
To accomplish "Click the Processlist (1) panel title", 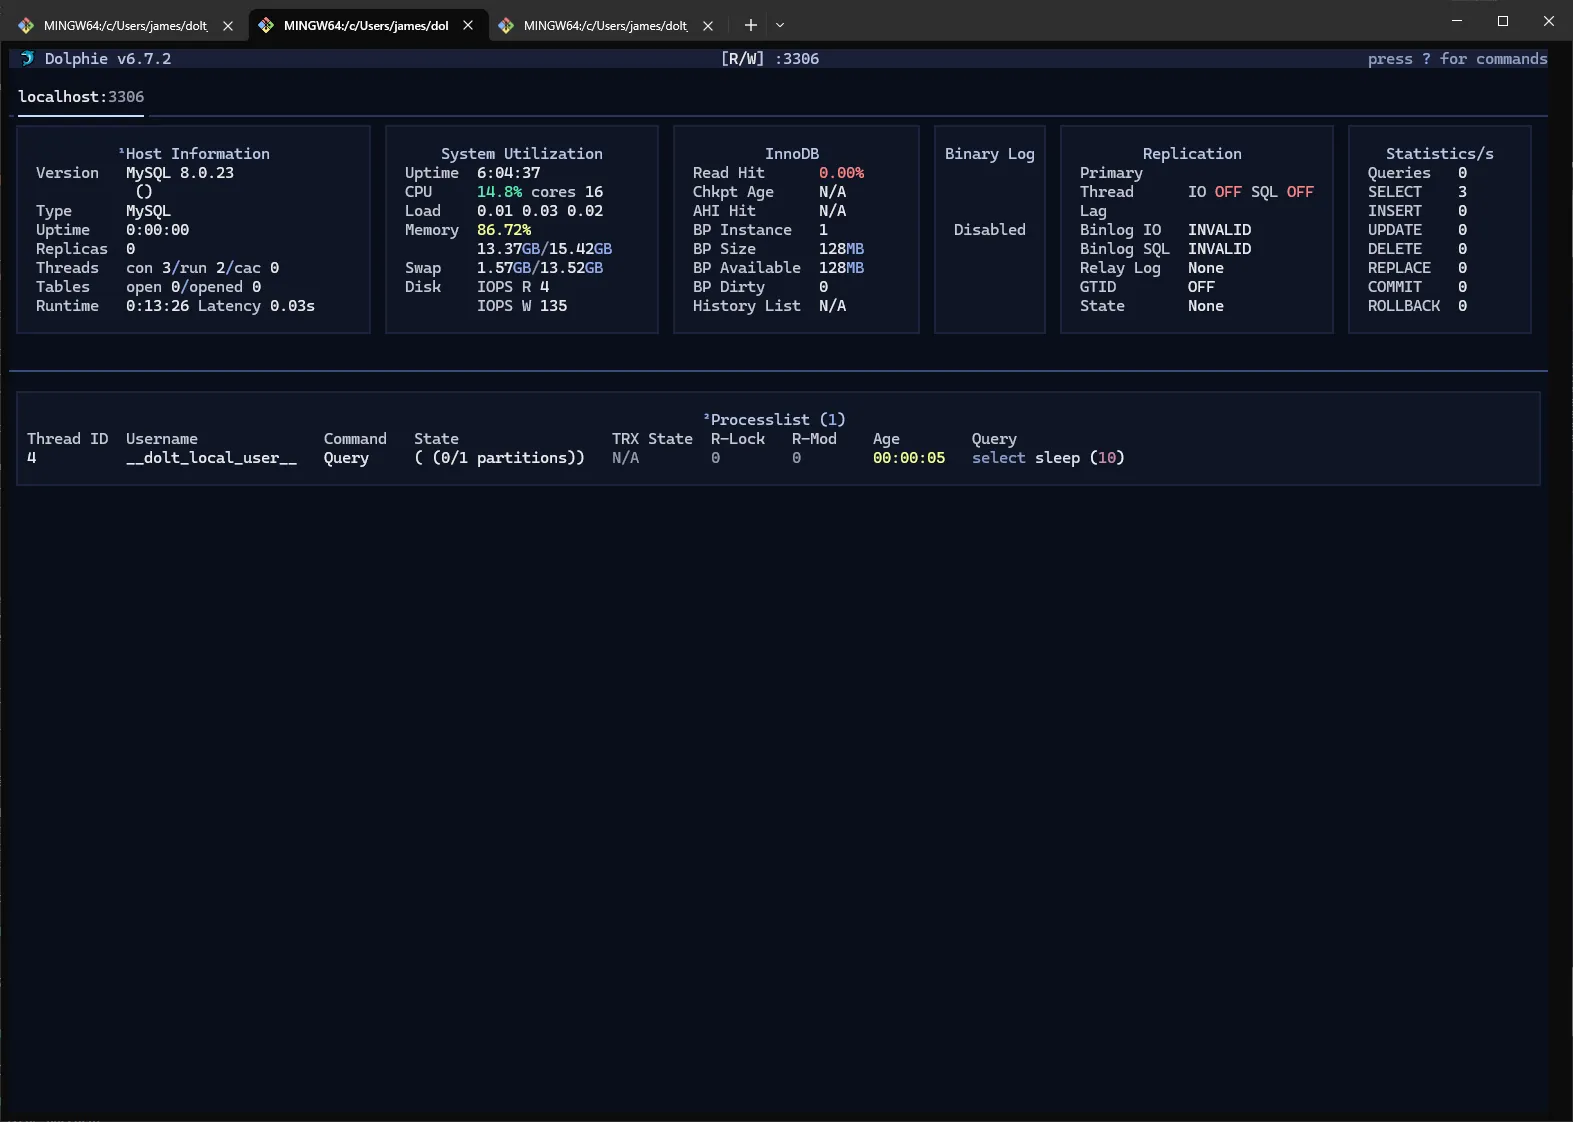I will pyautogui.click(x=776, y=420).
